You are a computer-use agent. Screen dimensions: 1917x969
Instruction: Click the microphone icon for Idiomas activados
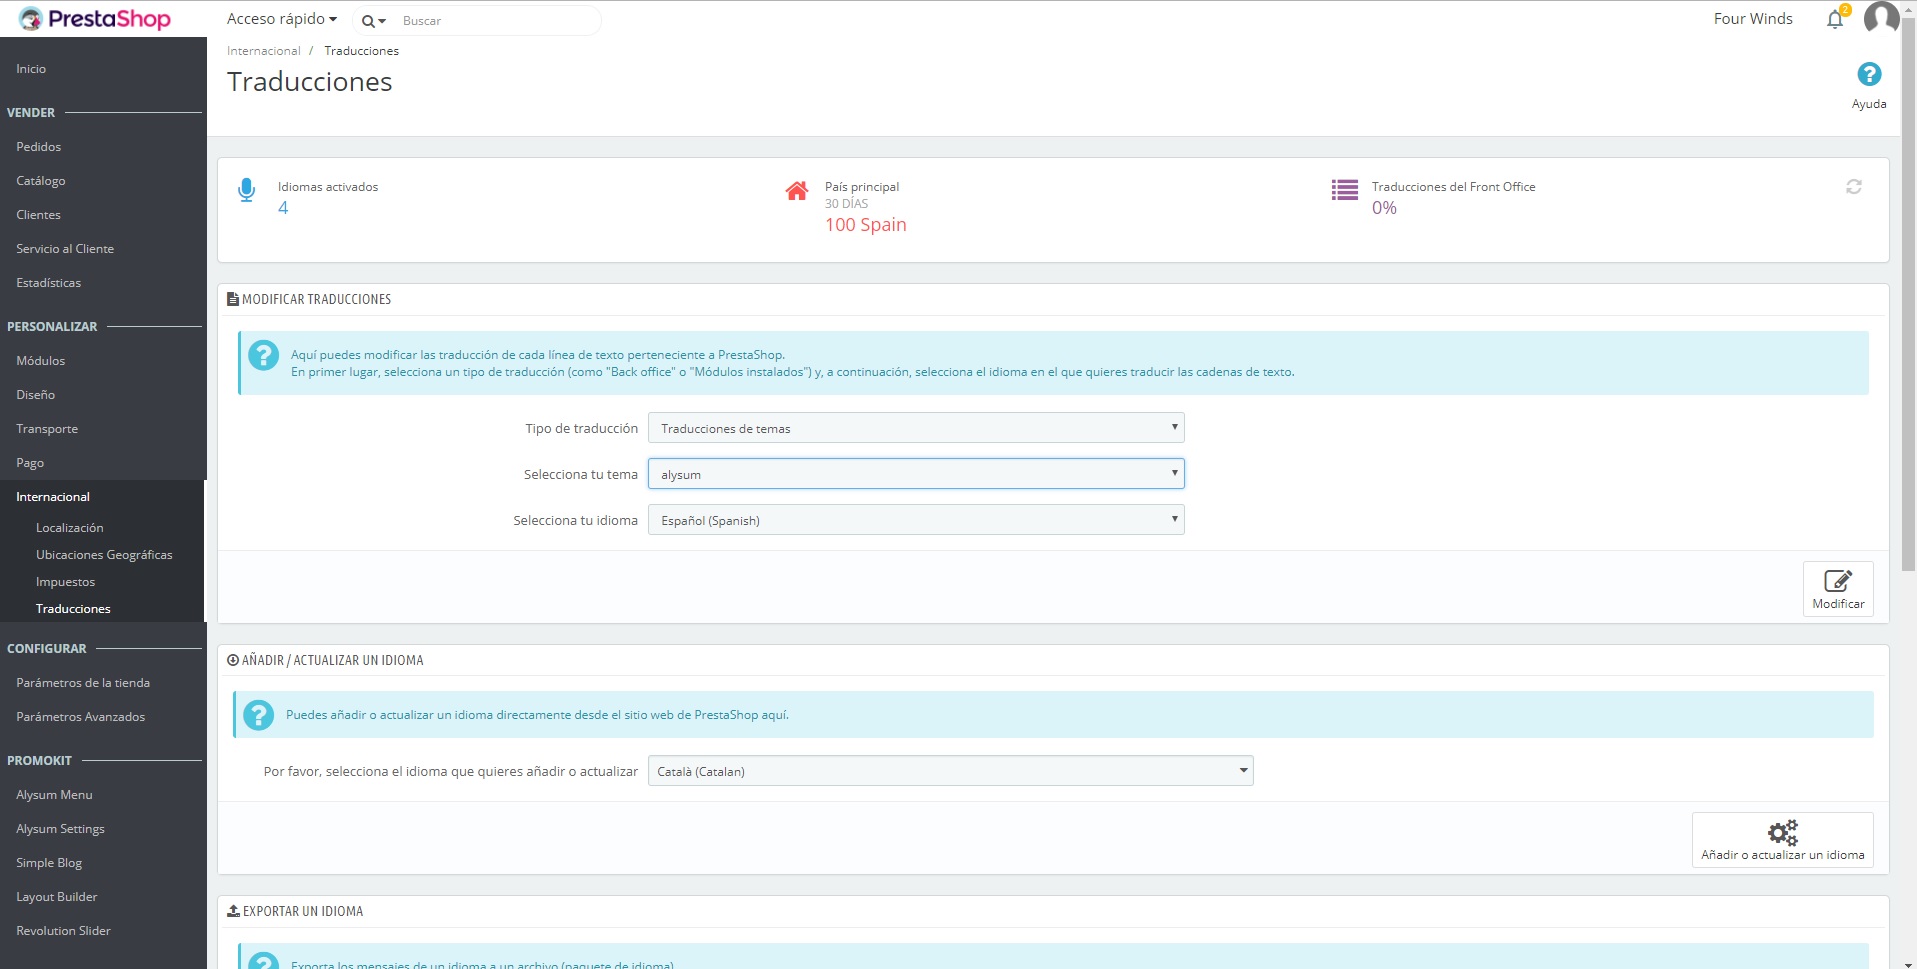click(247, 190)
